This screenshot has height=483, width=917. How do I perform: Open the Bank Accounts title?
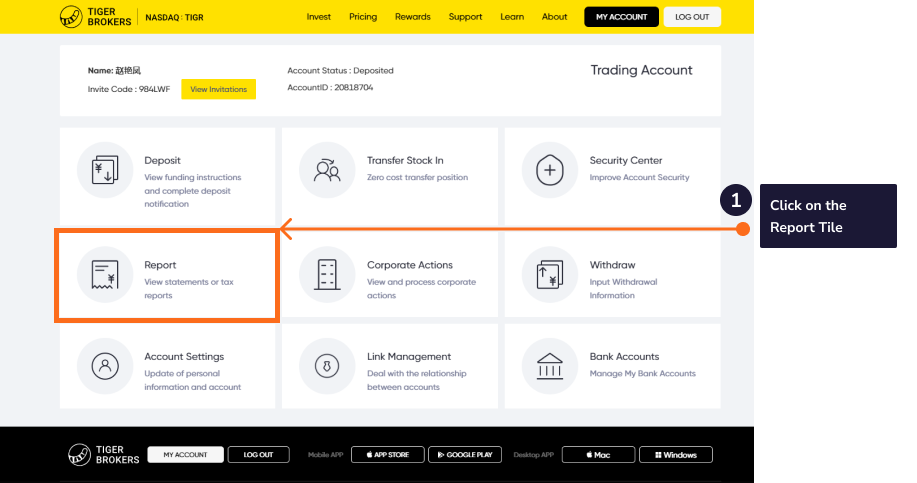click(x=624, y=357)
